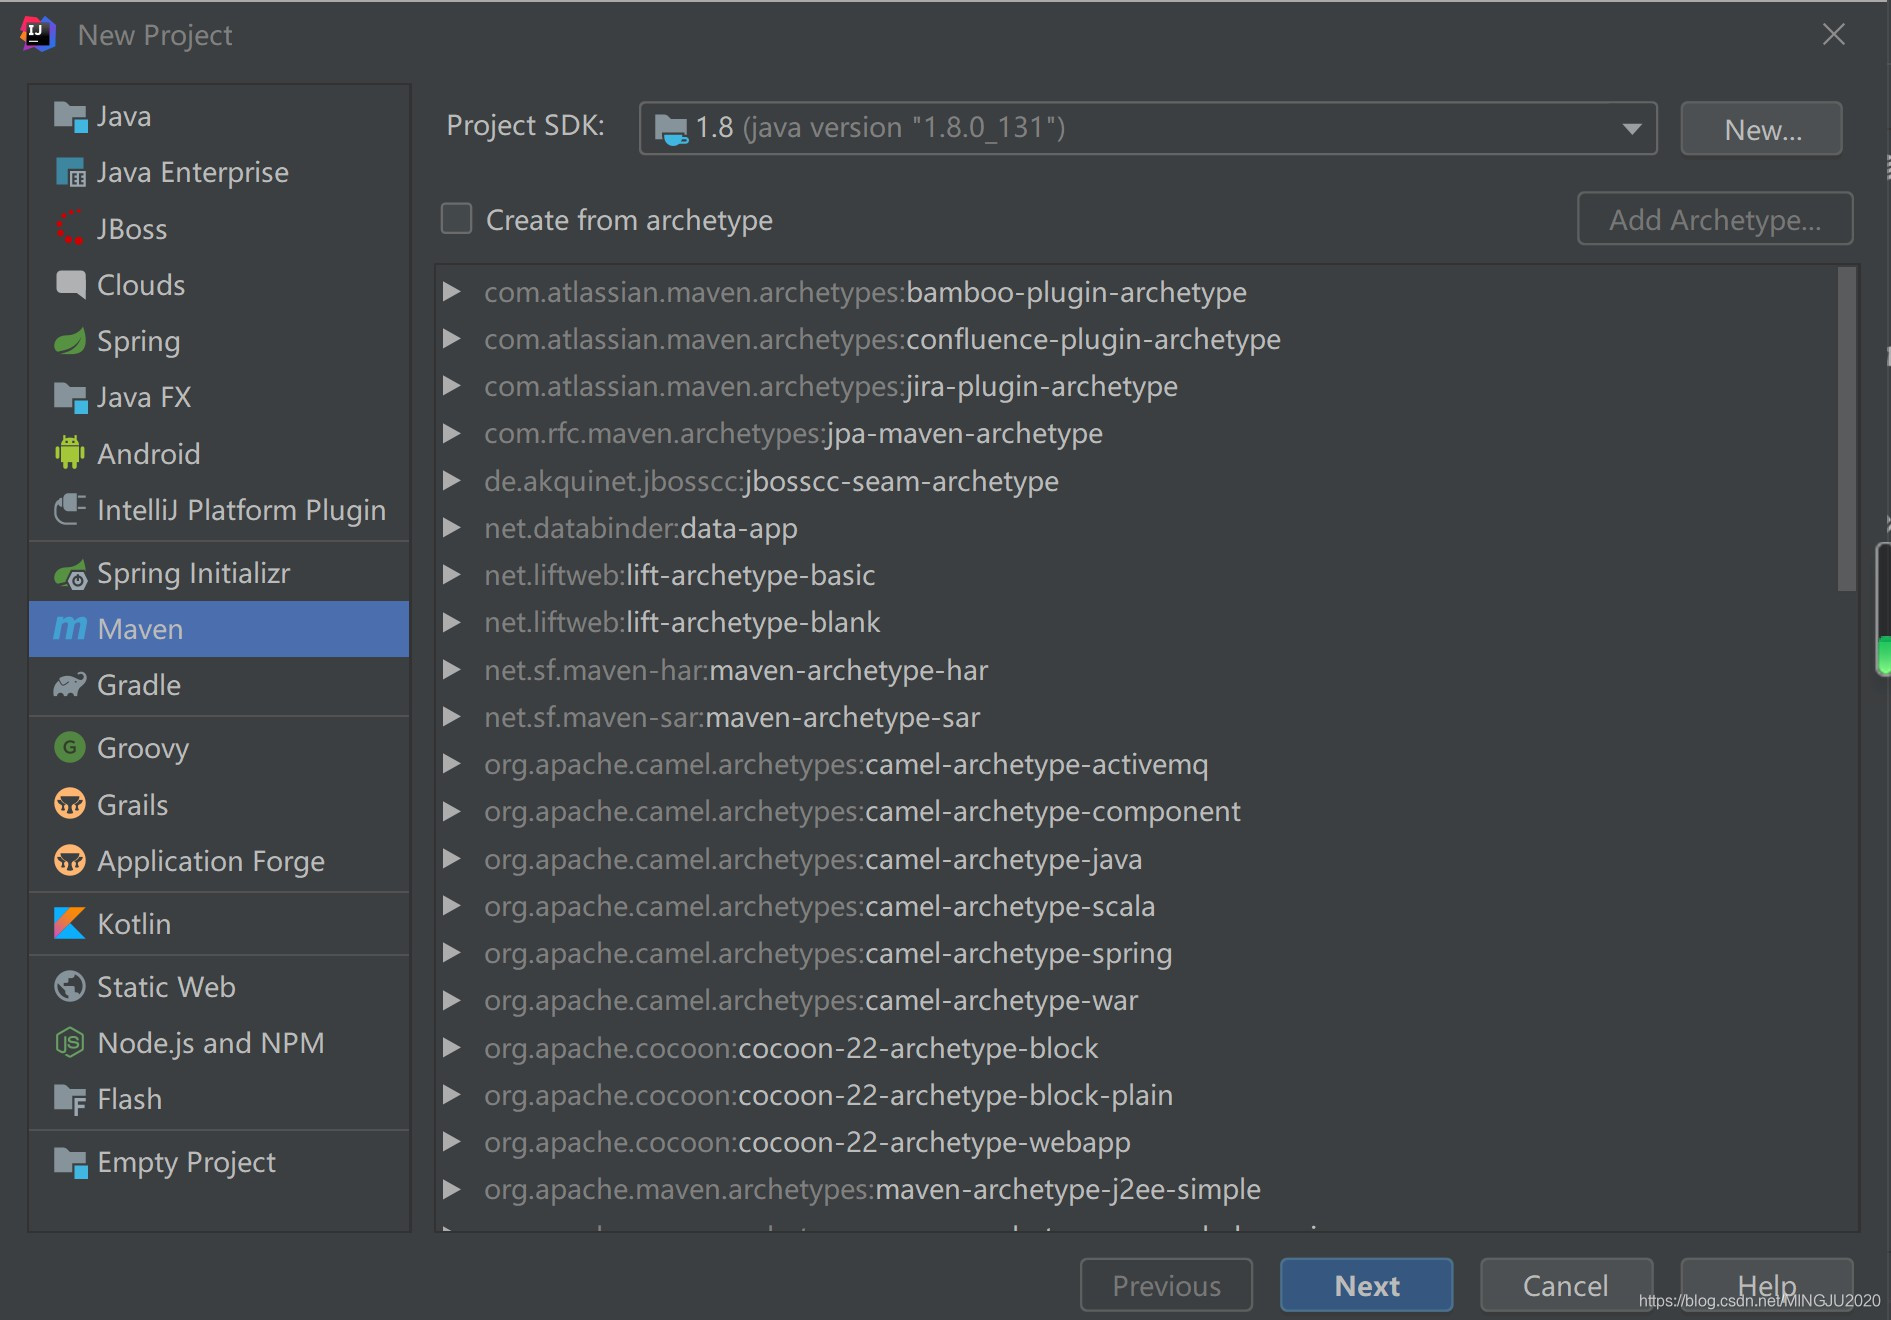Click the New... SDK button
Image resolution: width=1891 pixels, height=1320 pixels.
pos(1761,129)
